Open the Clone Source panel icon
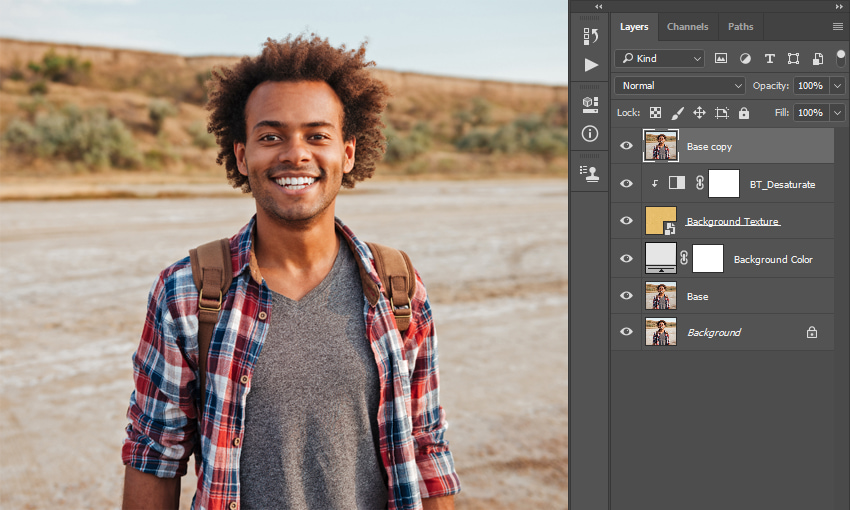Viewport: 850px width, 510px height. click(589, 173)
